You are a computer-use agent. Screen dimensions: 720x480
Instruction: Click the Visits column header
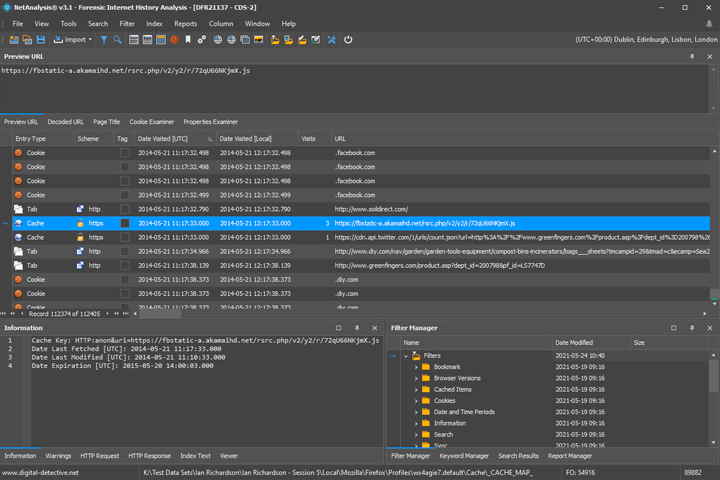(x=315, y=139)
